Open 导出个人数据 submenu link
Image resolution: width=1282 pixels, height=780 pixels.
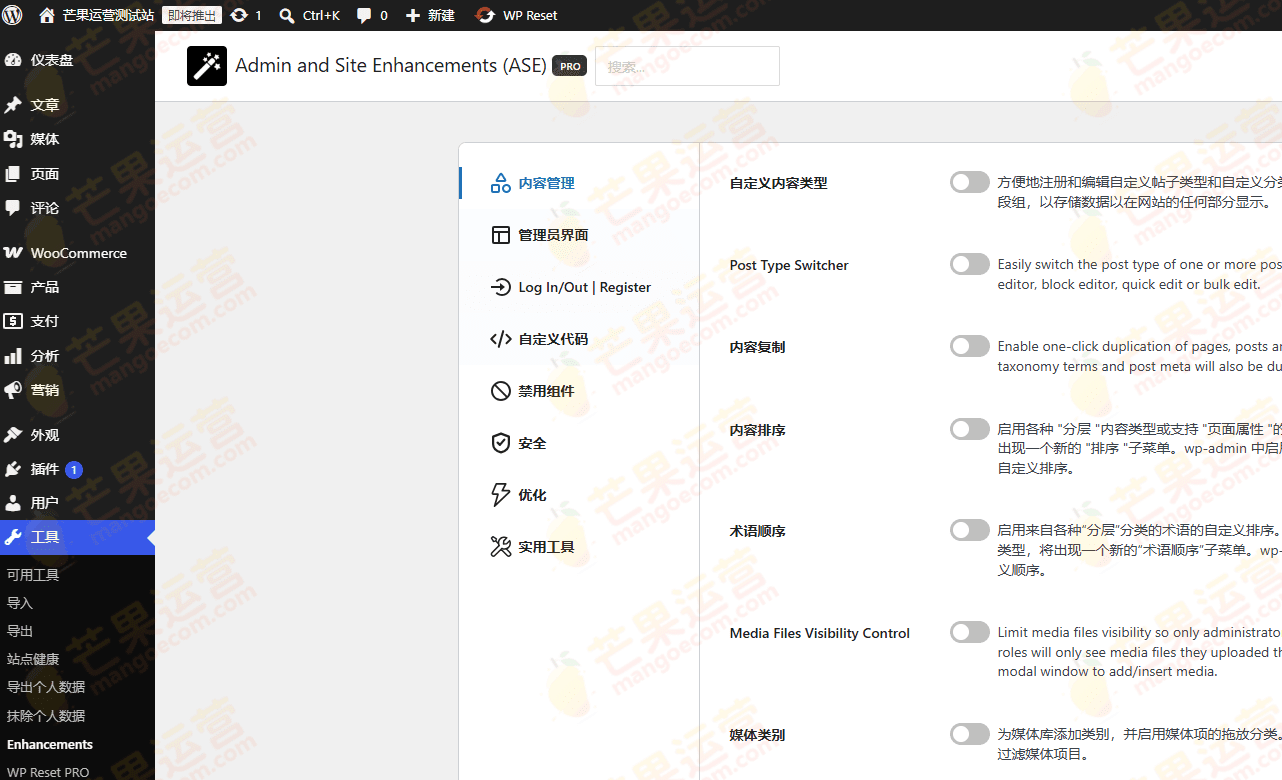click(x=46, y=687)
